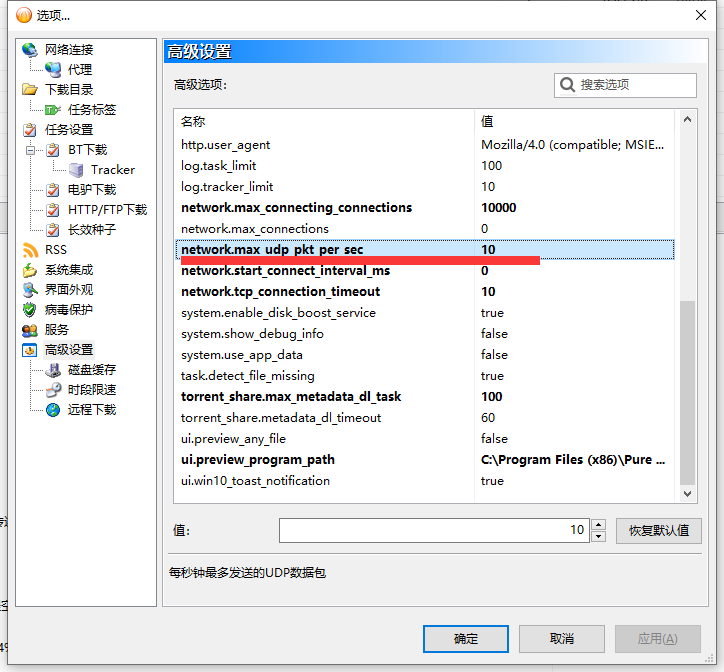Click the folder icon beside 下载目录
This screenshot has width=724, height=672.
(30, 89)
